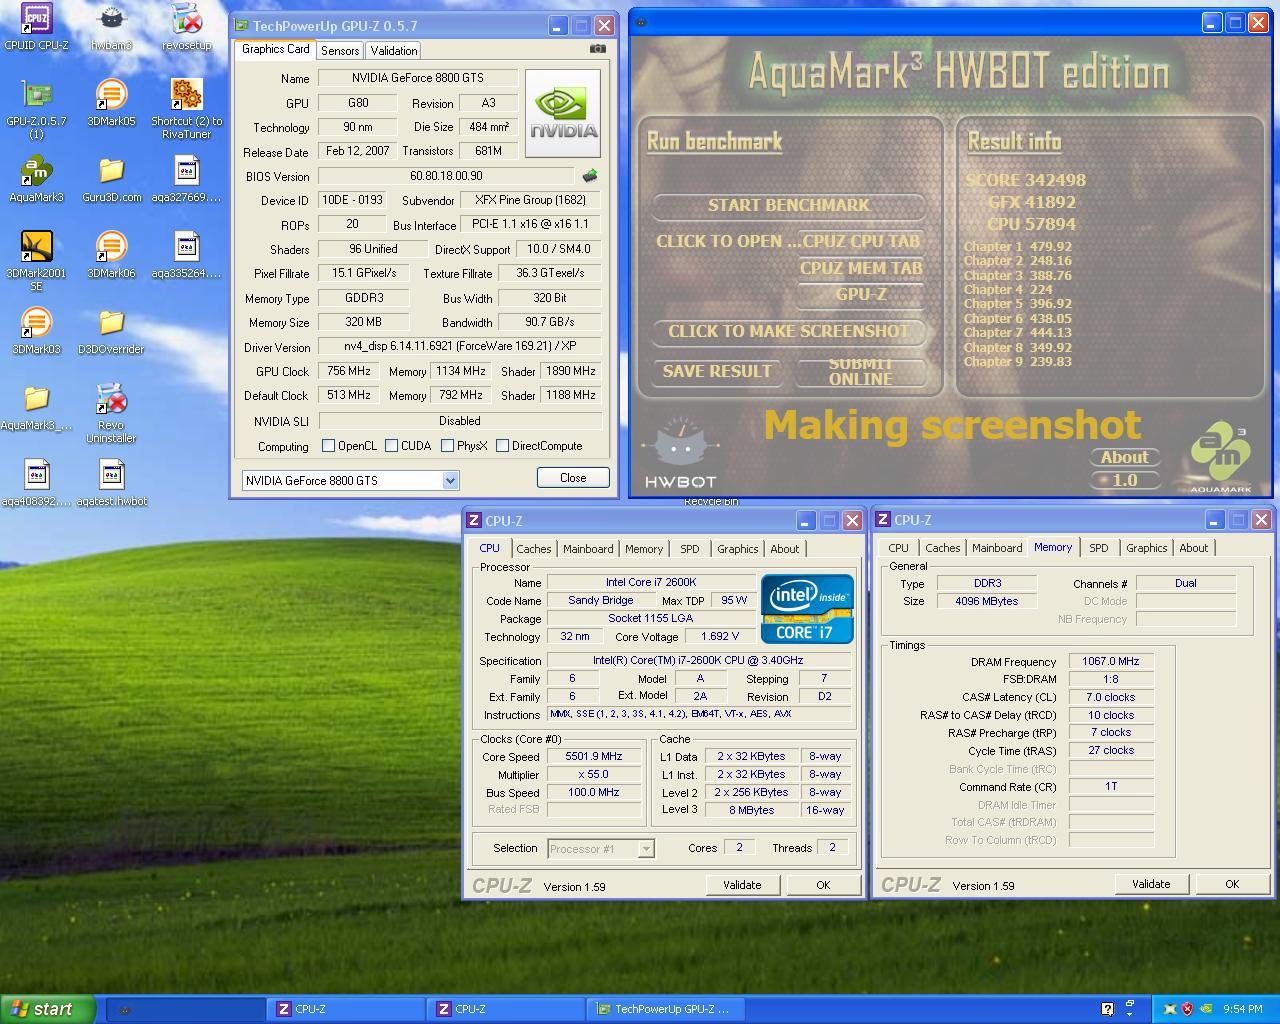Click the About button in AquaMark
1280x1024 pixels.
[1124, 457]
